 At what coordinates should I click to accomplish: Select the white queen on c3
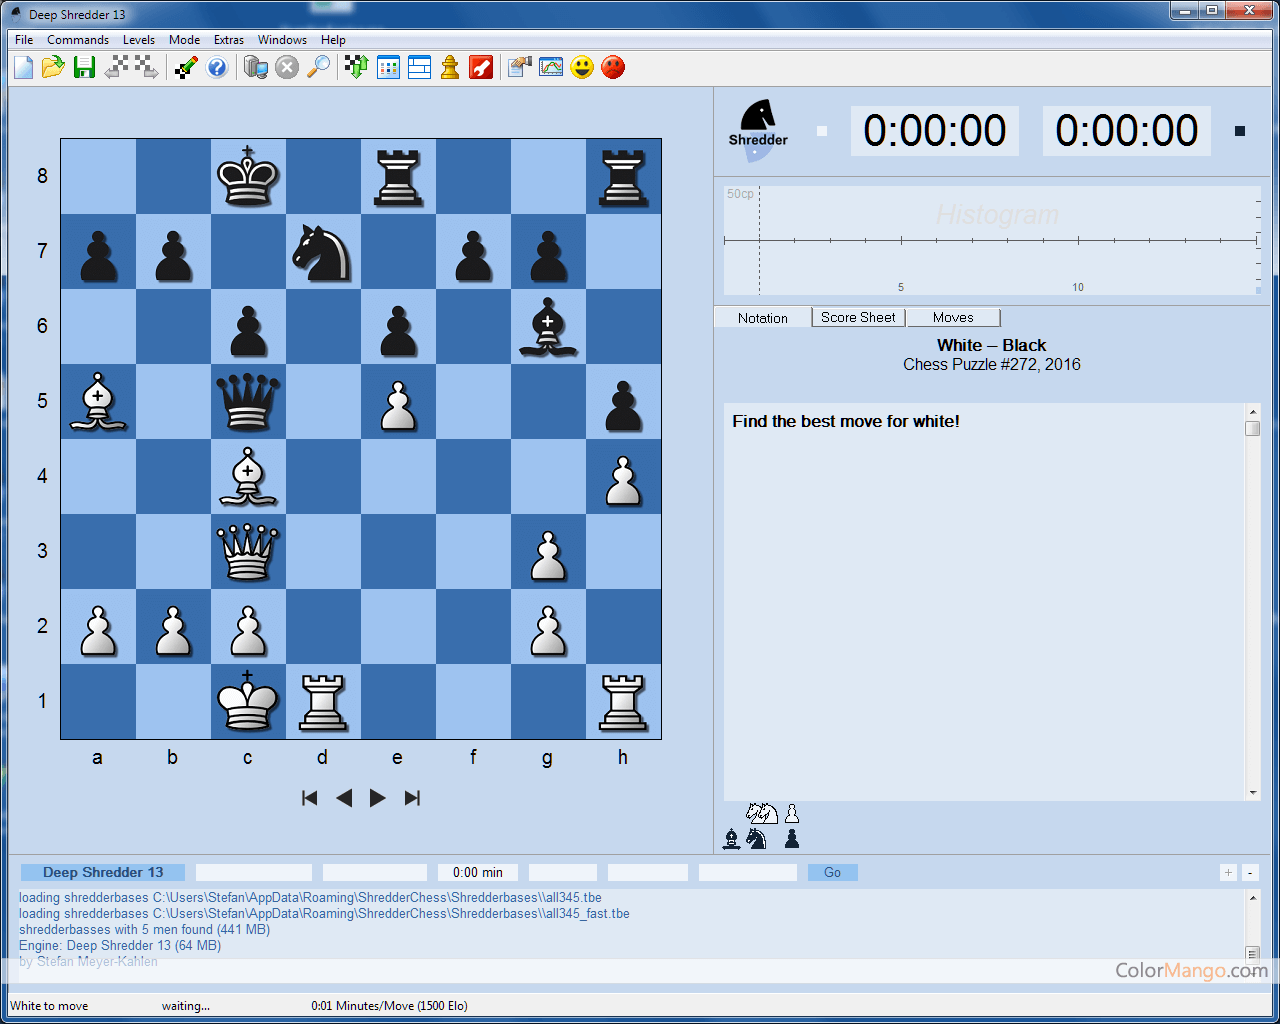click(x=248, y=551)
